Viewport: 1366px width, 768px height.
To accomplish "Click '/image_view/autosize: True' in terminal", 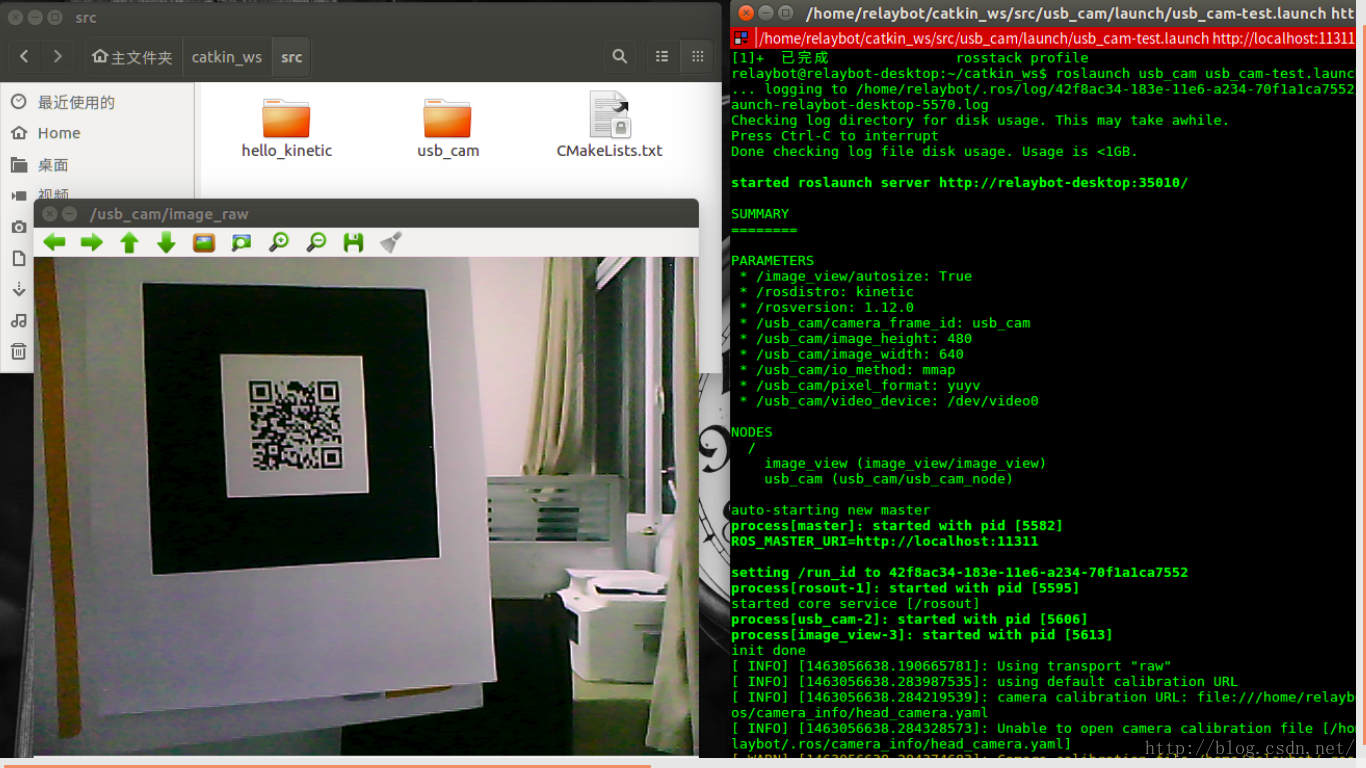I will [x=863, y=276].
